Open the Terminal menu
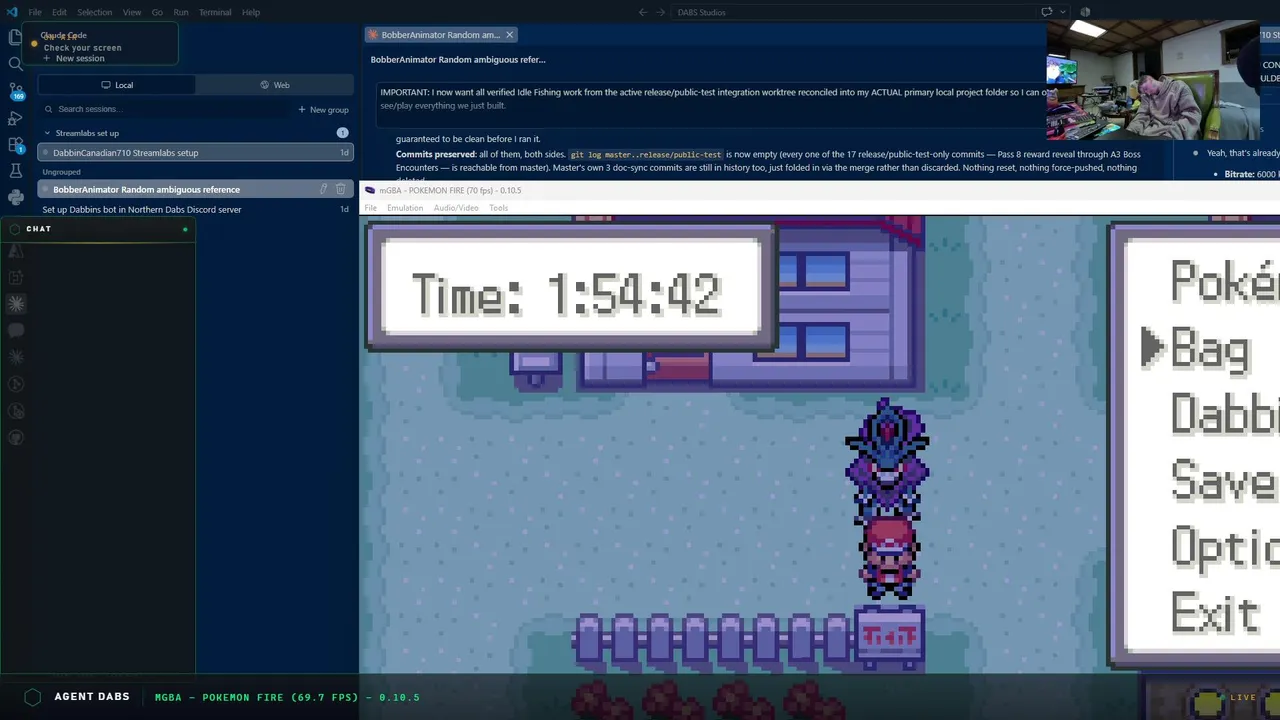 tap(215, 12)
